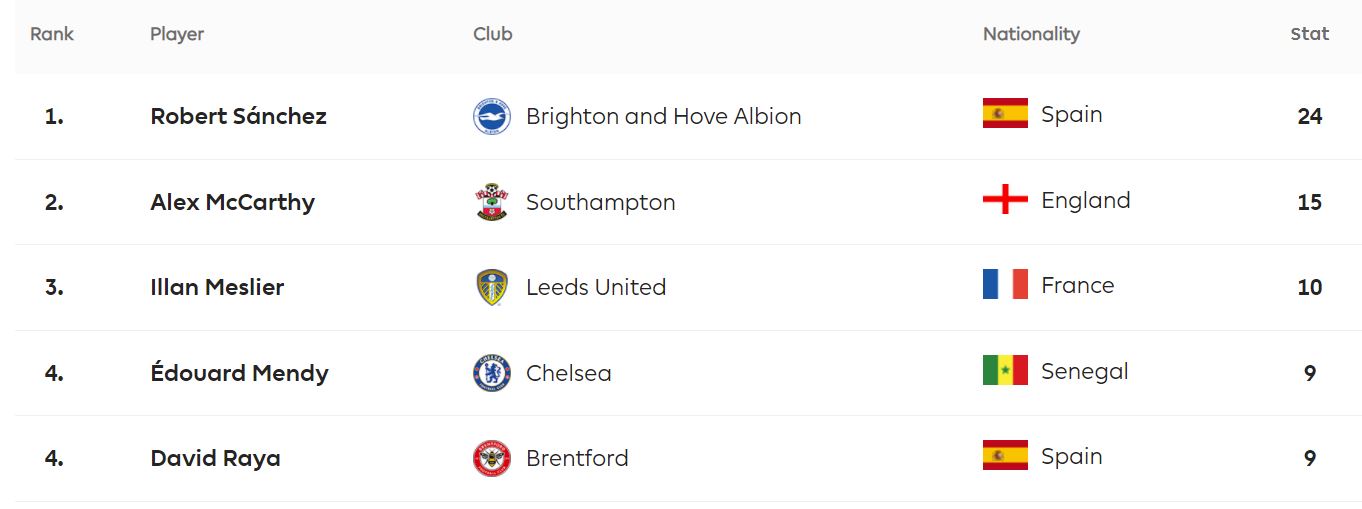This screenshot has height=509, width=1362.
Task: Open Alex McCarthy player profile
Action: [x=232, y=202]
